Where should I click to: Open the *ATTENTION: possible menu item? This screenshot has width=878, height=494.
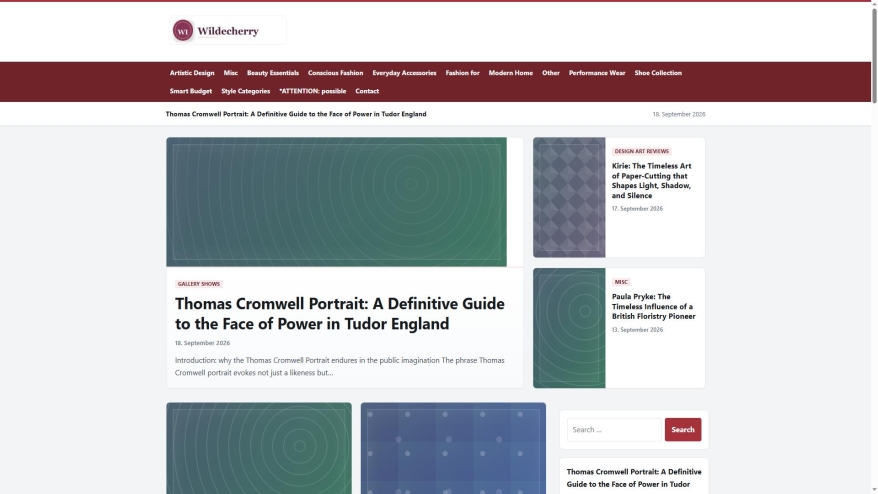pyautogui.click(x=312, y=91)
